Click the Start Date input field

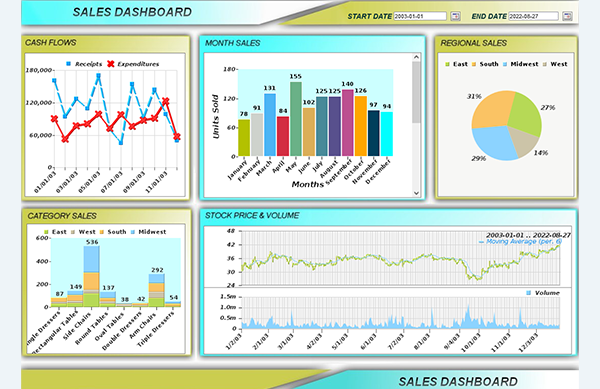(420, 16)
